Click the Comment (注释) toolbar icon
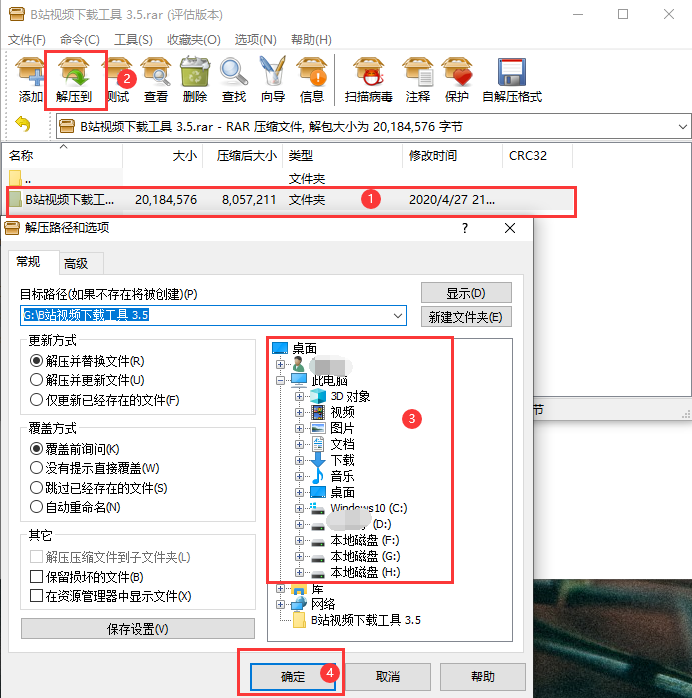 (x=418, y=72)
